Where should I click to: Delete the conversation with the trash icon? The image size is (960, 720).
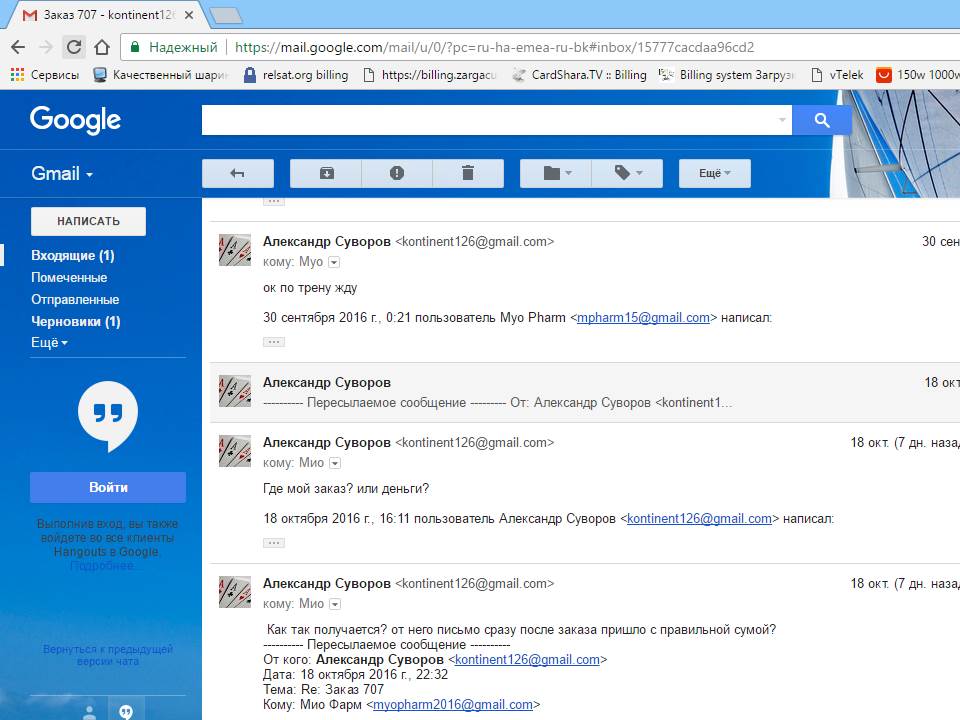467,173
